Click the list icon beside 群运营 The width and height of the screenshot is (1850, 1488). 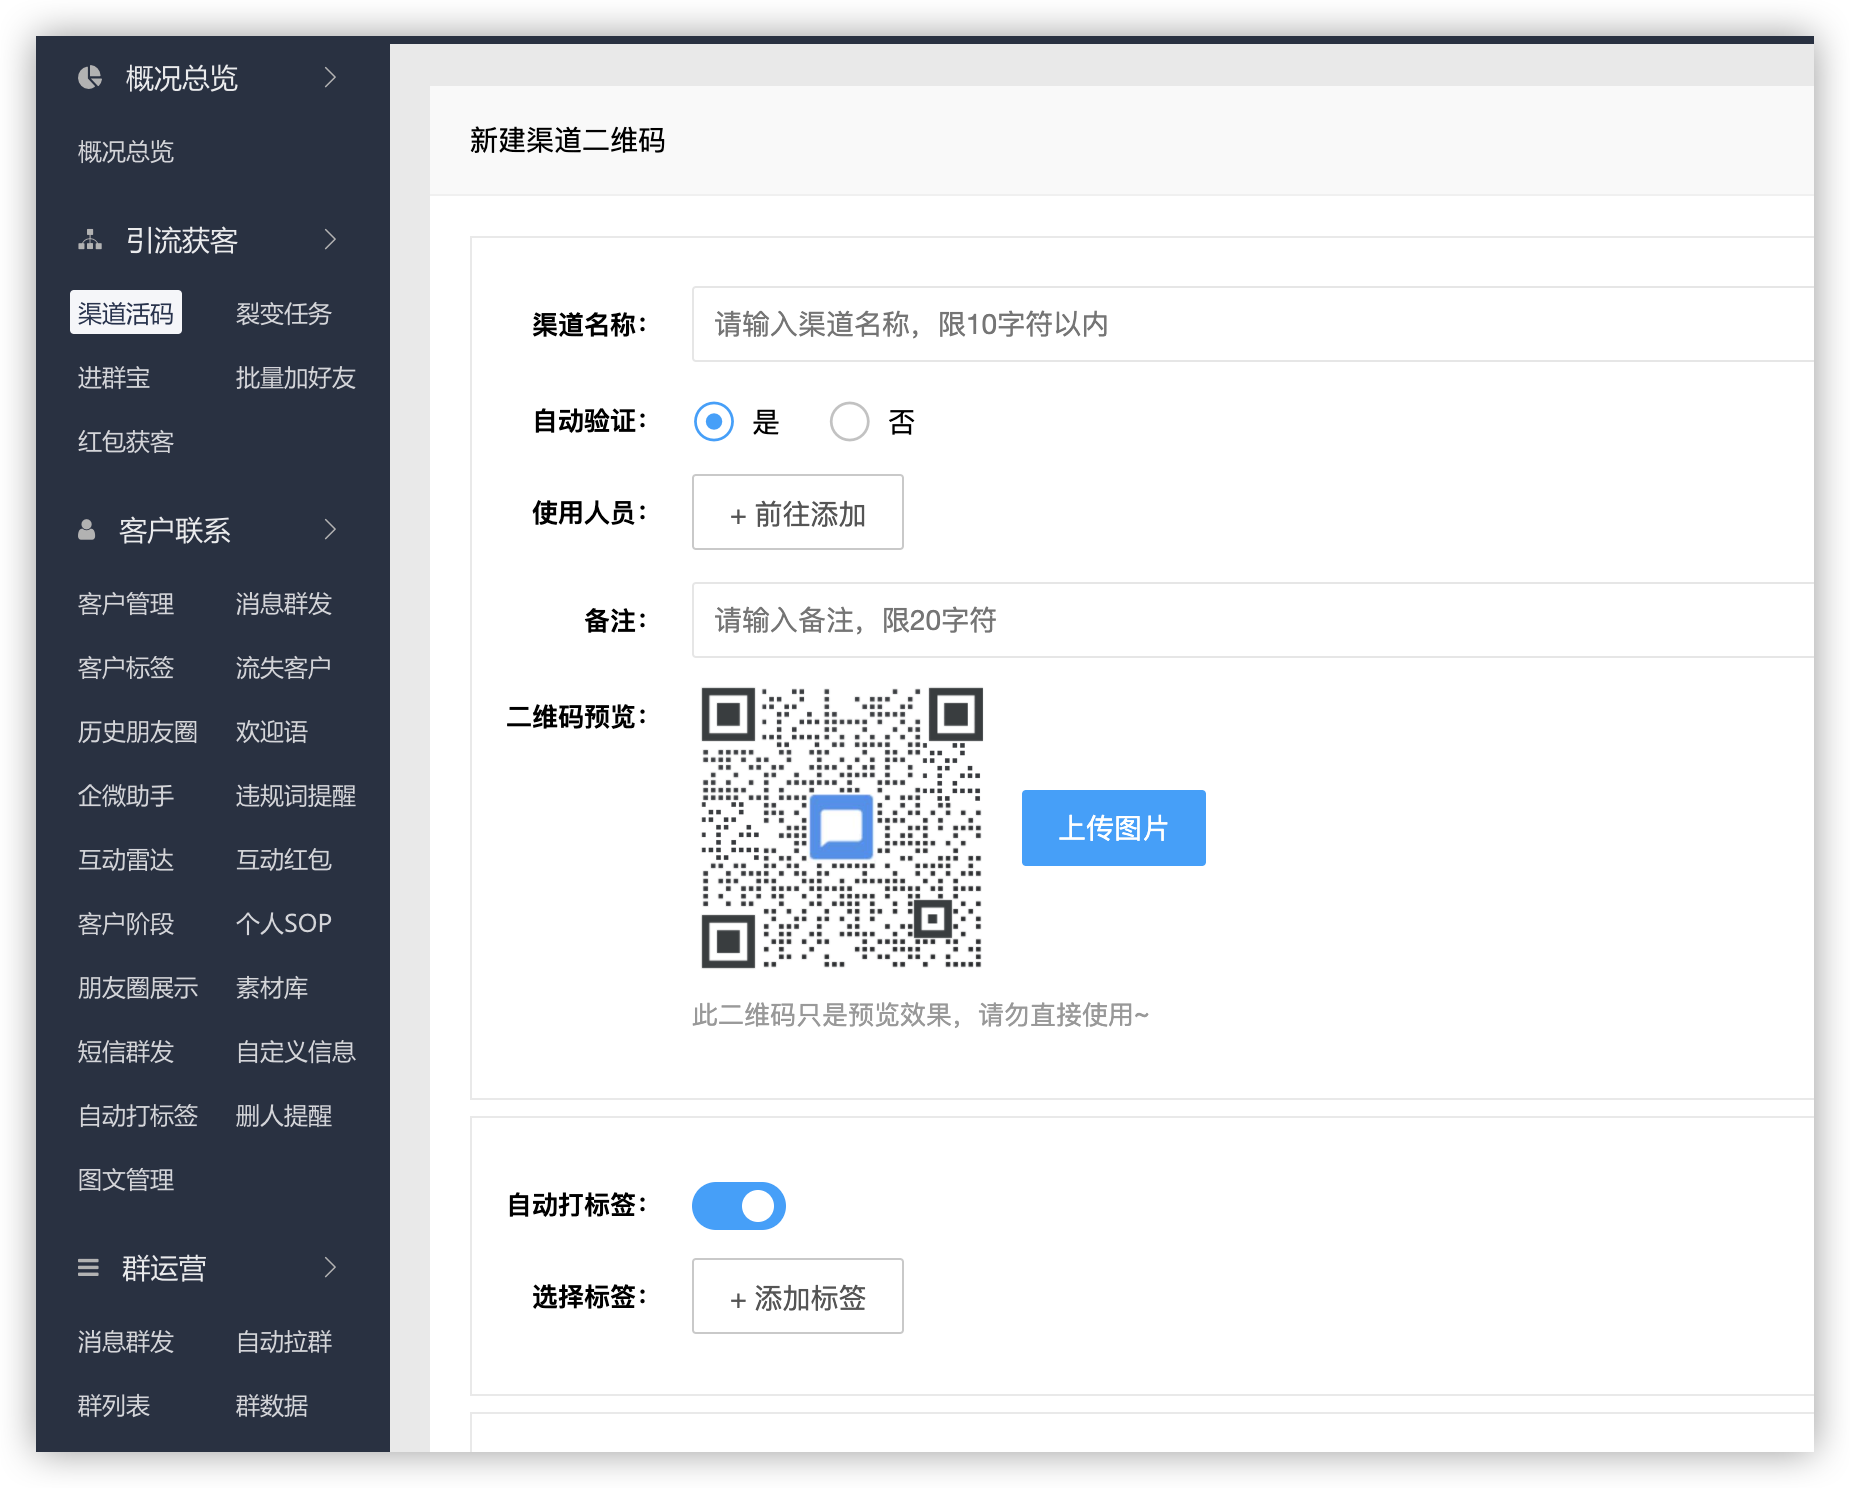(x=88, y=1268)
